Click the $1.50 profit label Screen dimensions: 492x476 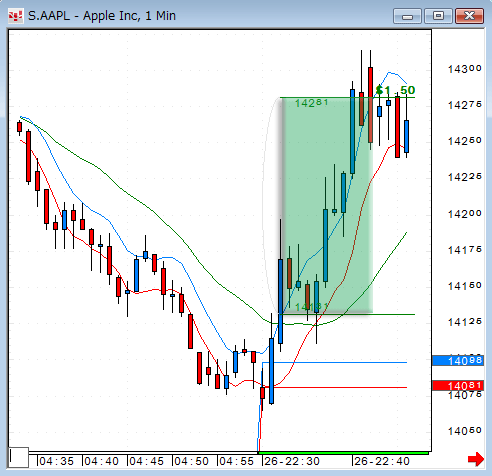(x=395, y=90)
